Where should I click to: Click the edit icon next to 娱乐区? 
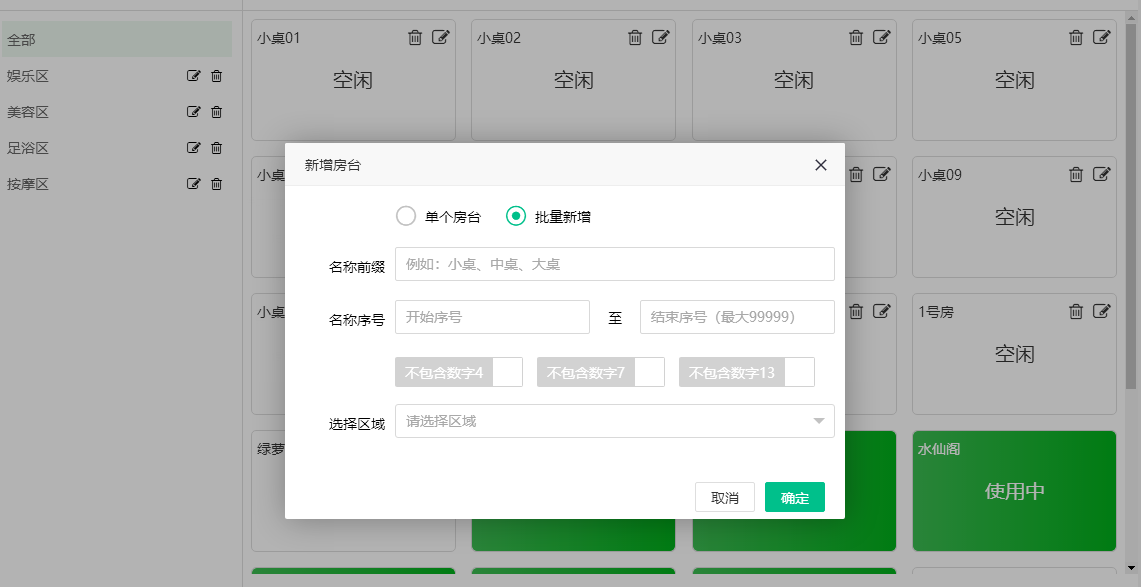pyautogui.click(x=193, y=75)
